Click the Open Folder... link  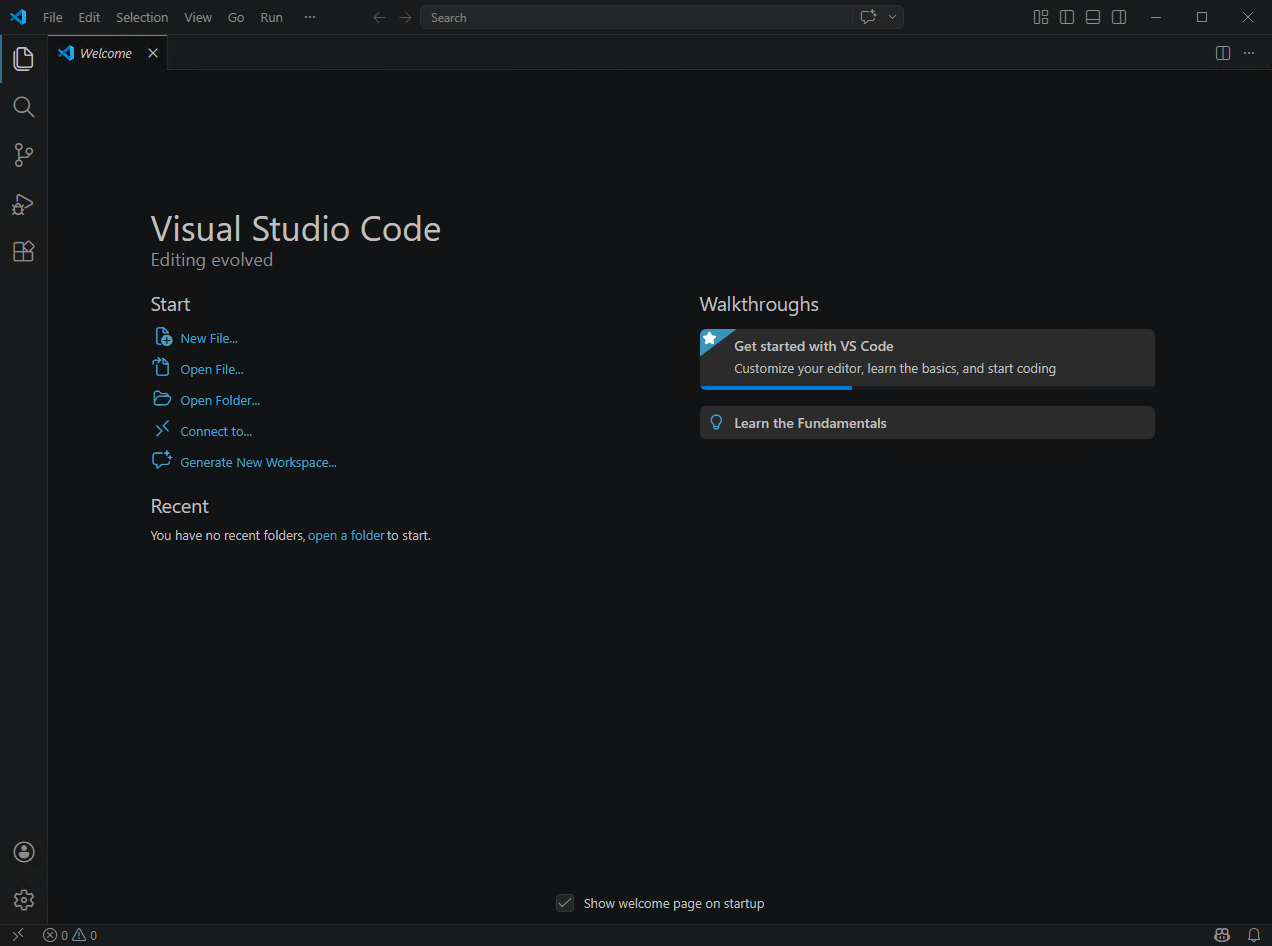tap(220, 400)
